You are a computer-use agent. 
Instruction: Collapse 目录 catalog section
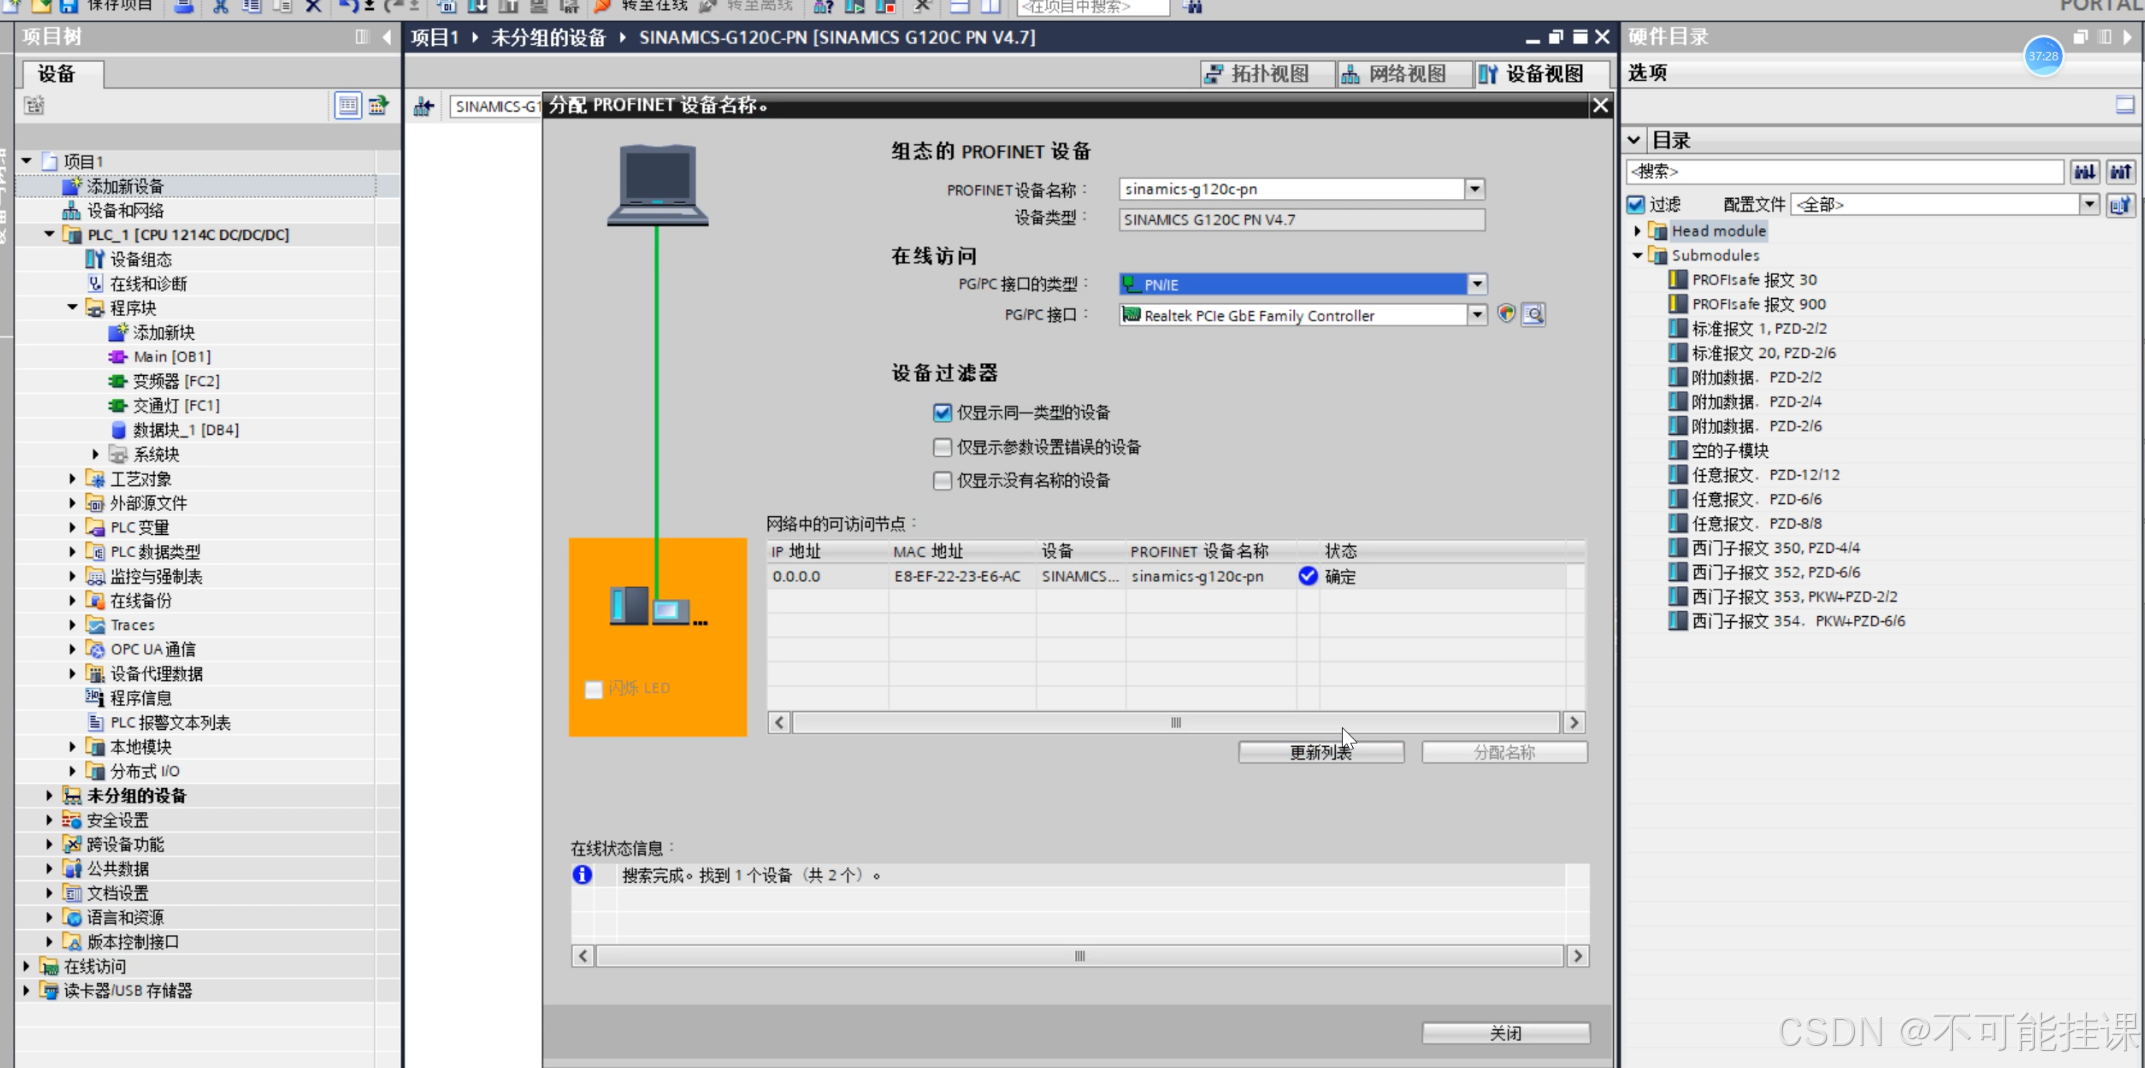tap(1634, 140)
